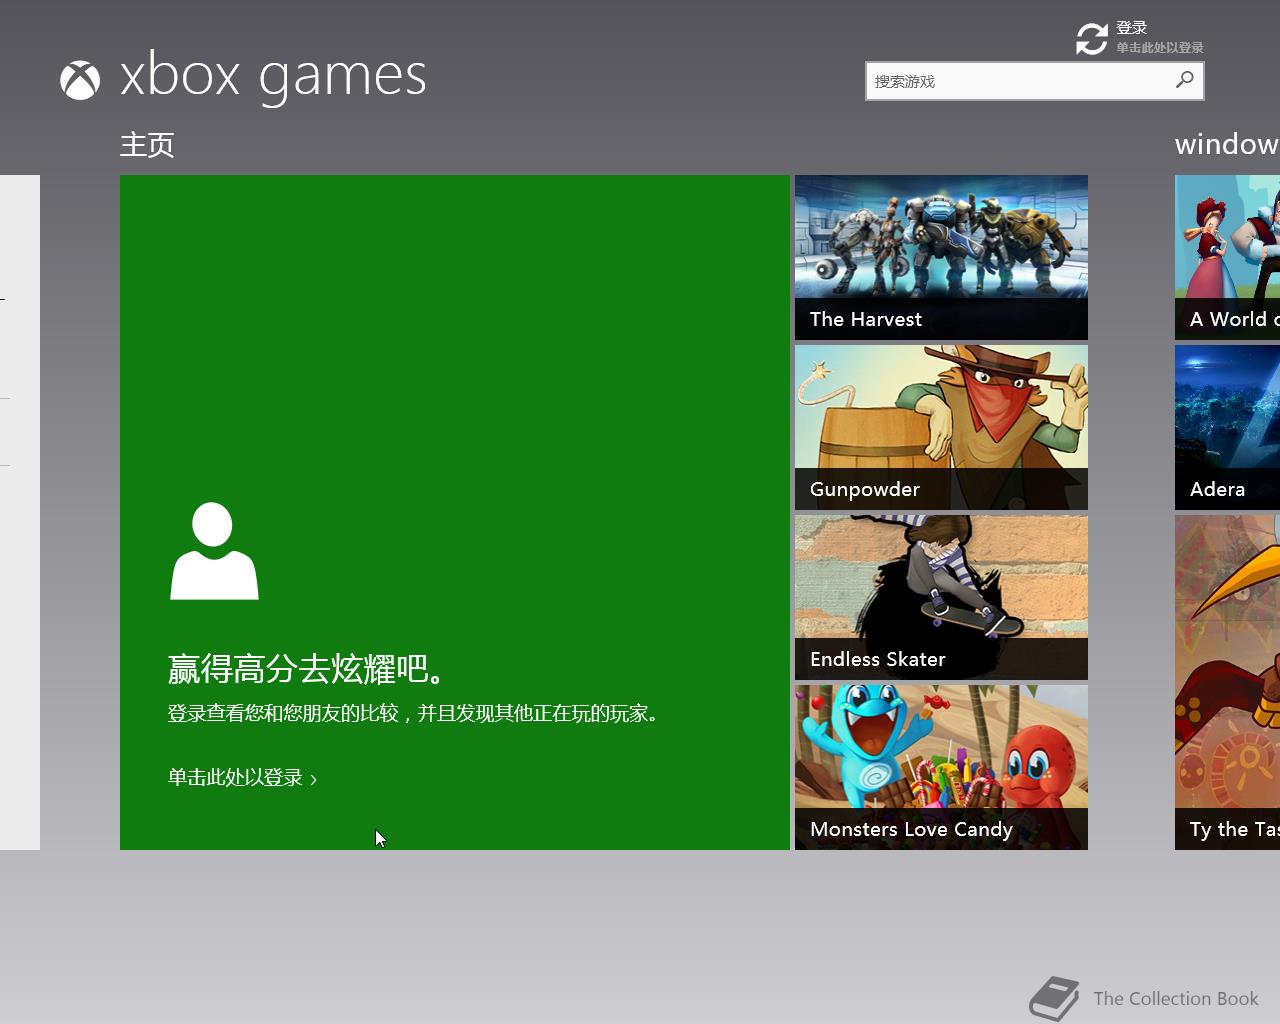Open the Adera game tile

coord(1227,427)
